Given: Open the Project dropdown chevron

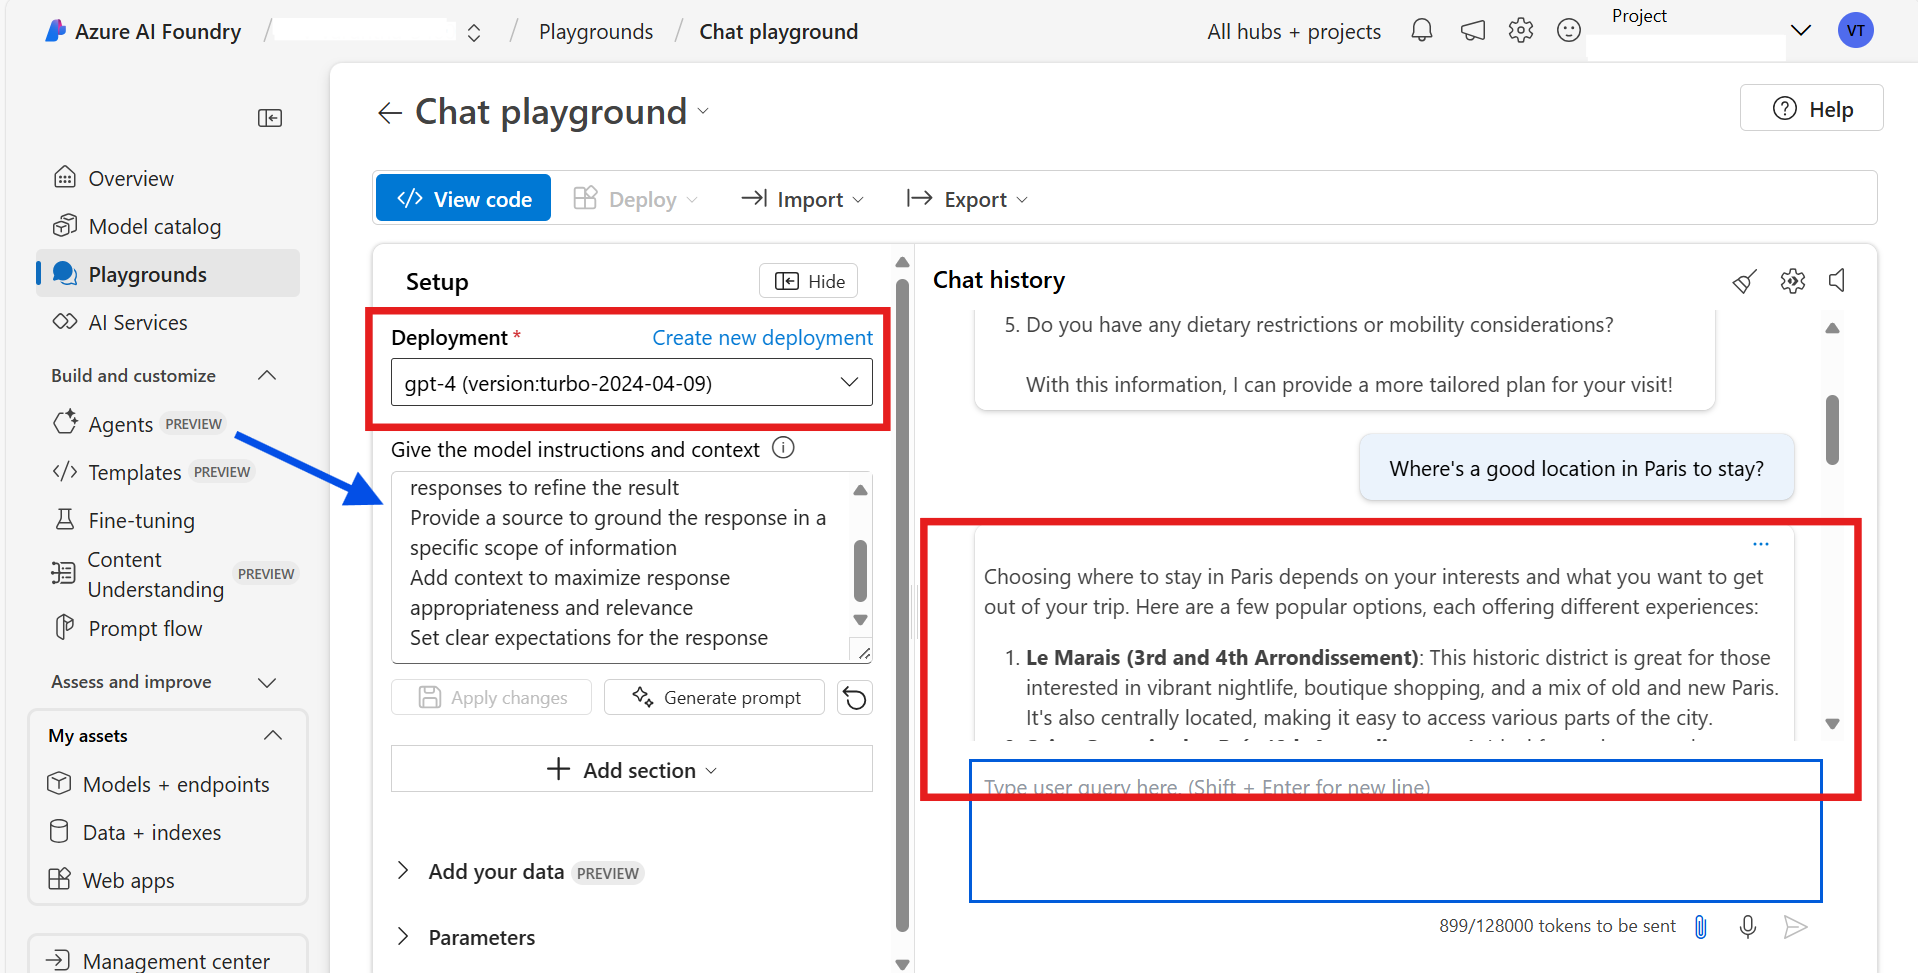Looking at the screenshot, I should (1800, 30).
